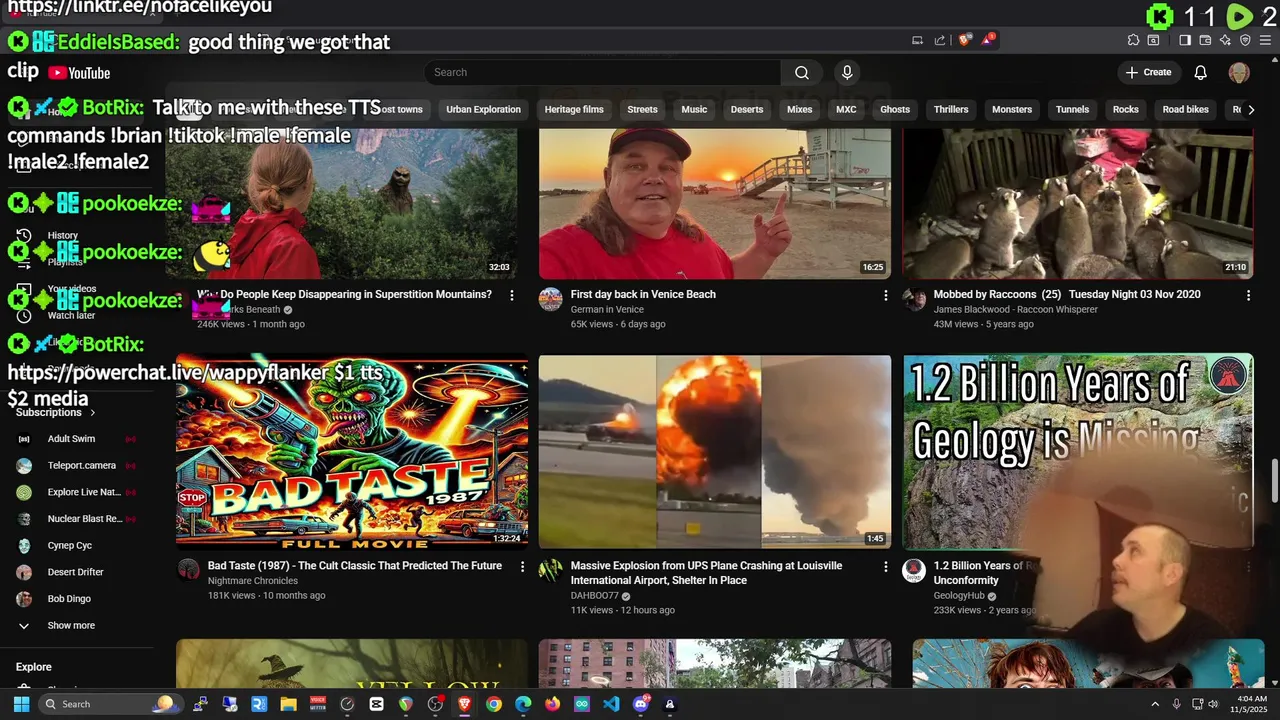This screenshot has width=1280, height=720.
Task: Open the Adult Swim subscription
Action: (x=71, y=439)
